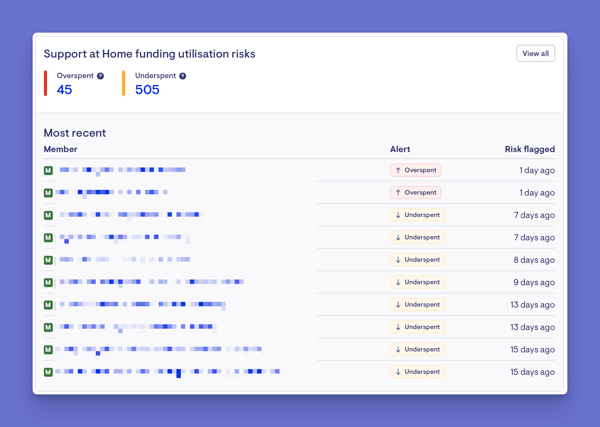This screenshot has height=427, width=600.
Task: Select the Overspent count 45
Action: [64, 90]
